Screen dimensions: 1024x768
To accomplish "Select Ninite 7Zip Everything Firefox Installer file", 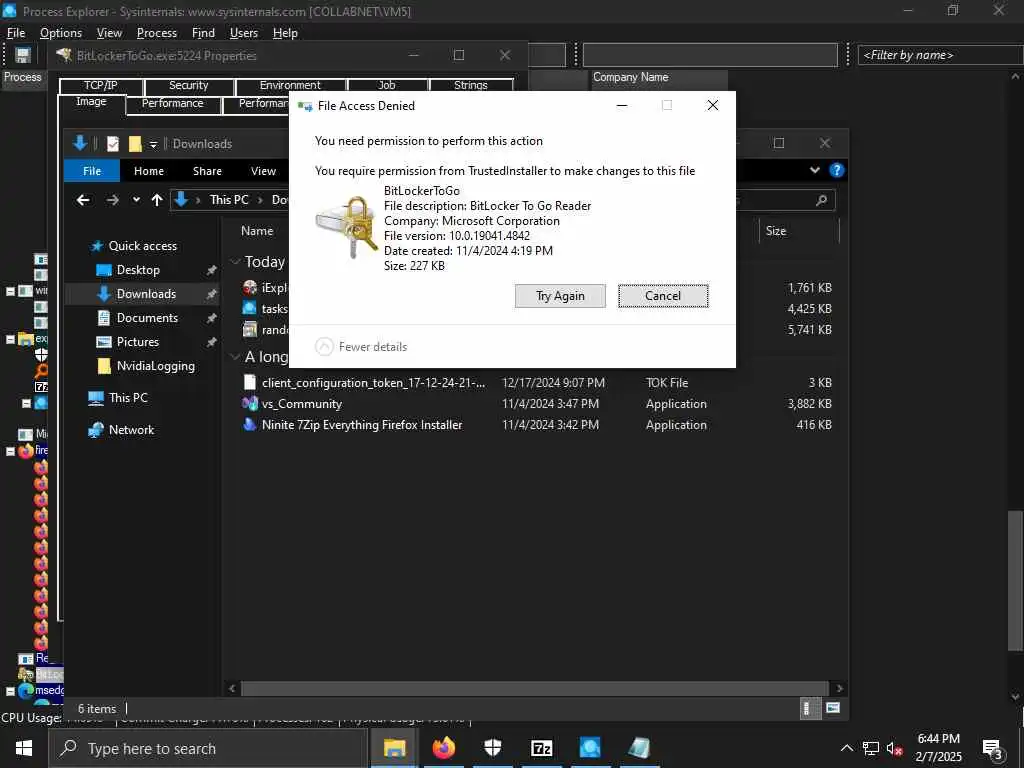I will point(362,424).
